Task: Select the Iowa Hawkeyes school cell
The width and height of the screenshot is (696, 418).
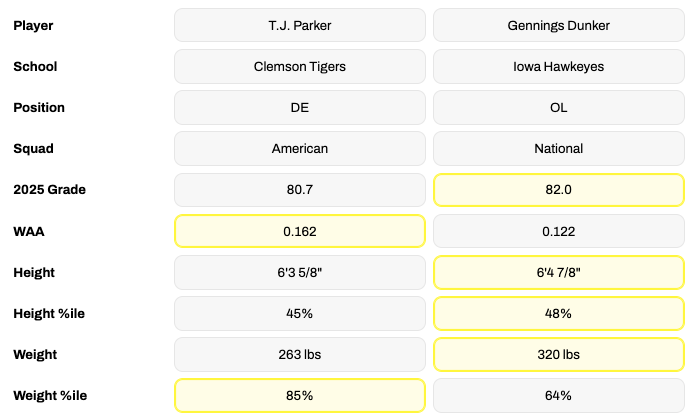Action: tap(558, 66)
